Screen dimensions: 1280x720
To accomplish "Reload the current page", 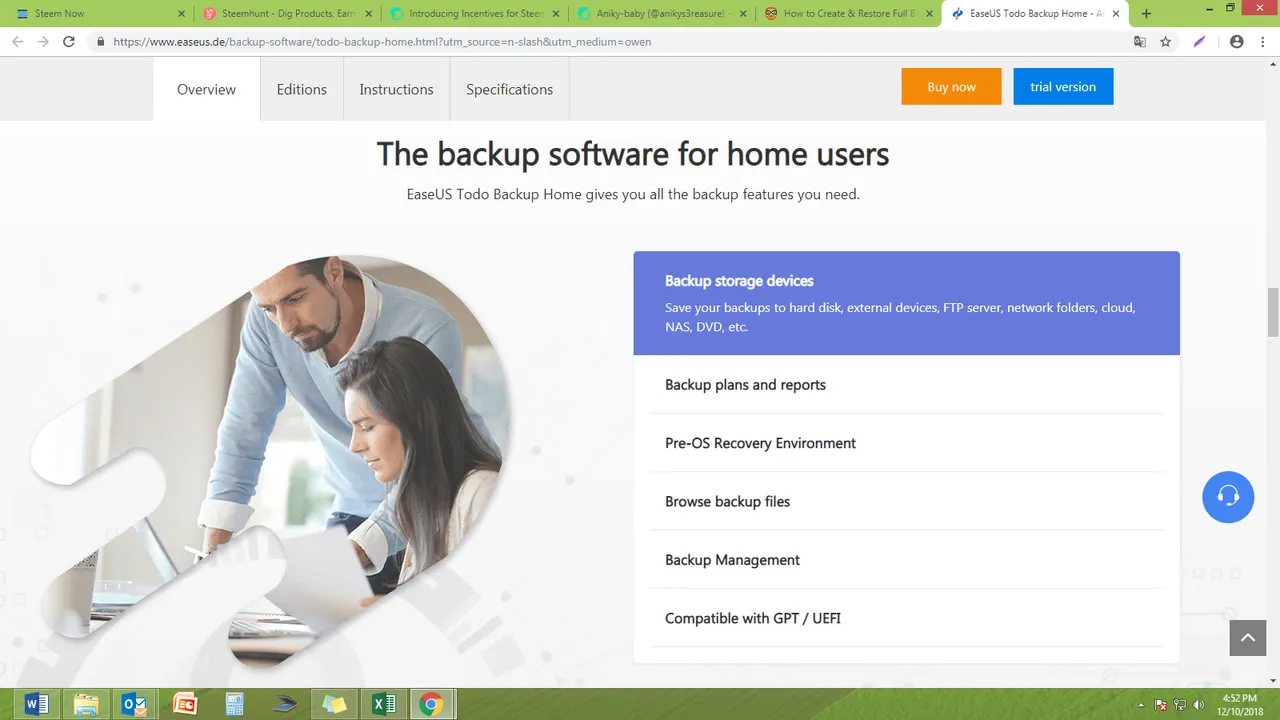I will 69,42.
